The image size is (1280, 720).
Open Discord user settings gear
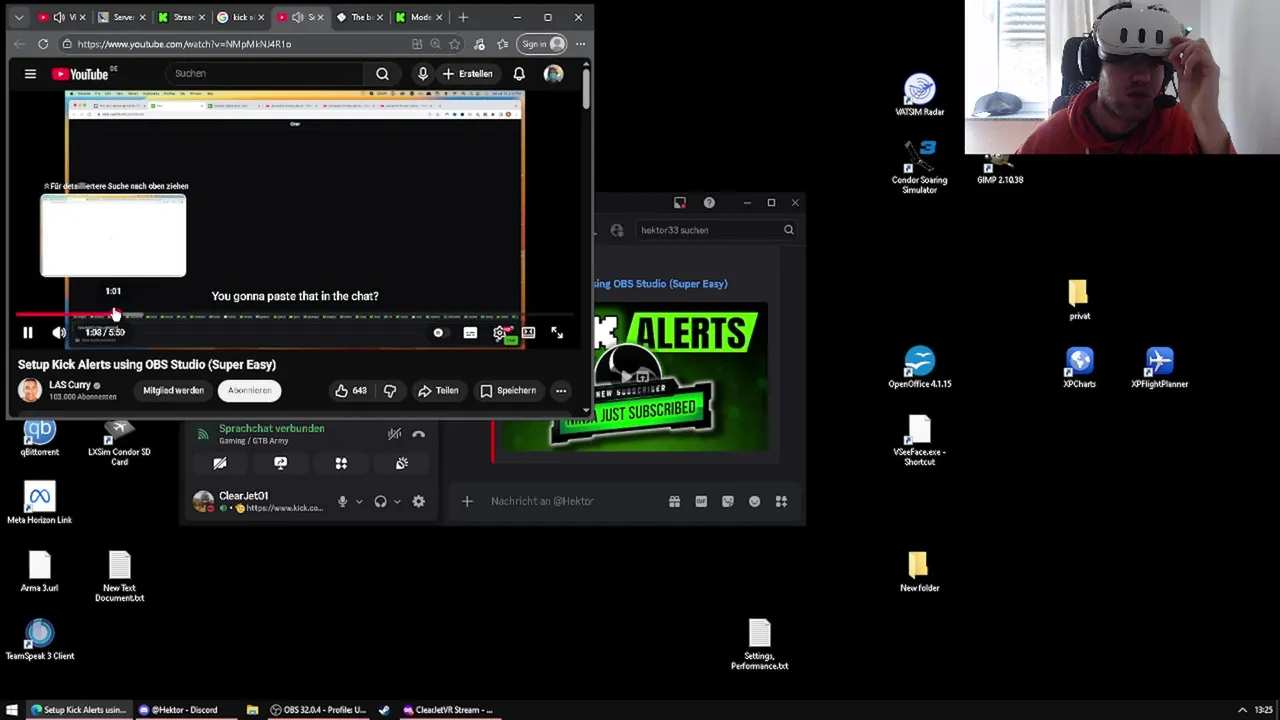419,502
